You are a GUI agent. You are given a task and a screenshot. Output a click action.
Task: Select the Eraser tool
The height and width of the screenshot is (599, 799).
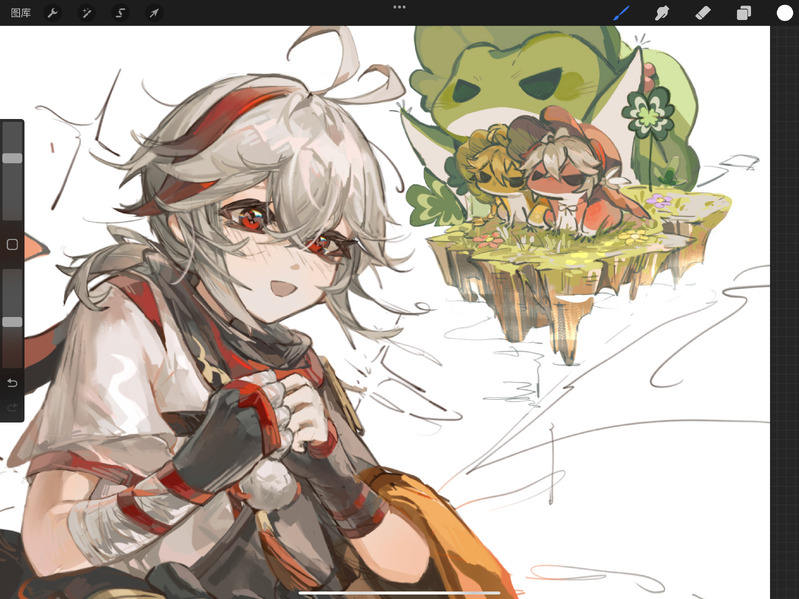[703, 13]
